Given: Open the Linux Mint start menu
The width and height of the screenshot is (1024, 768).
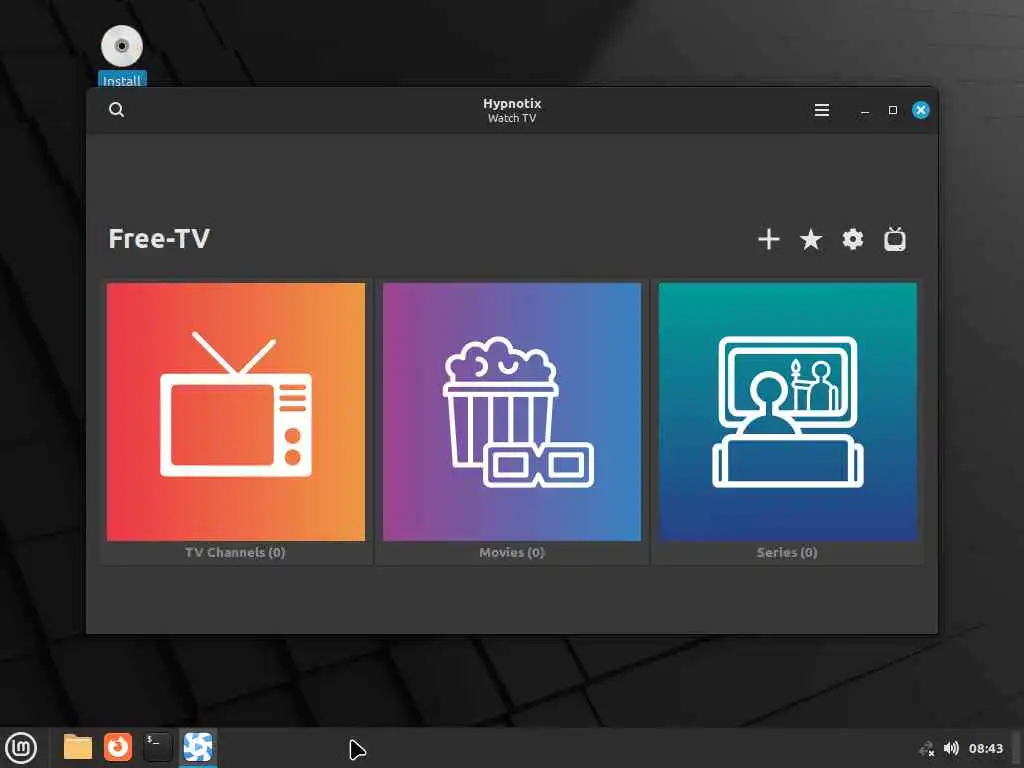Looking at the screenshot, I should pos(21,748).
